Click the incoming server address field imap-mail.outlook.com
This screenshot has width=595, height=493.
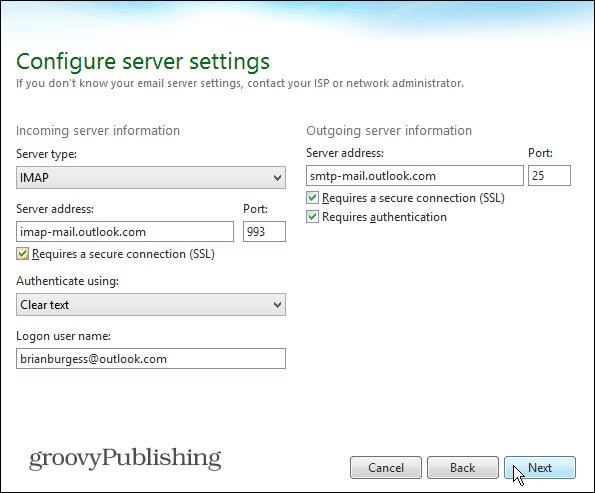pyautogui.click(x=125, y=232)
